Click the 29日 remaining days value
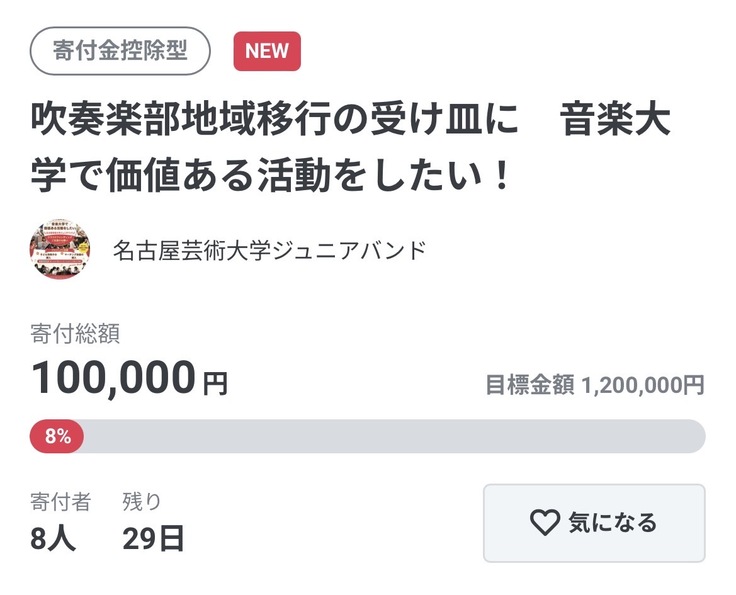736x595 pixels. 153,538
